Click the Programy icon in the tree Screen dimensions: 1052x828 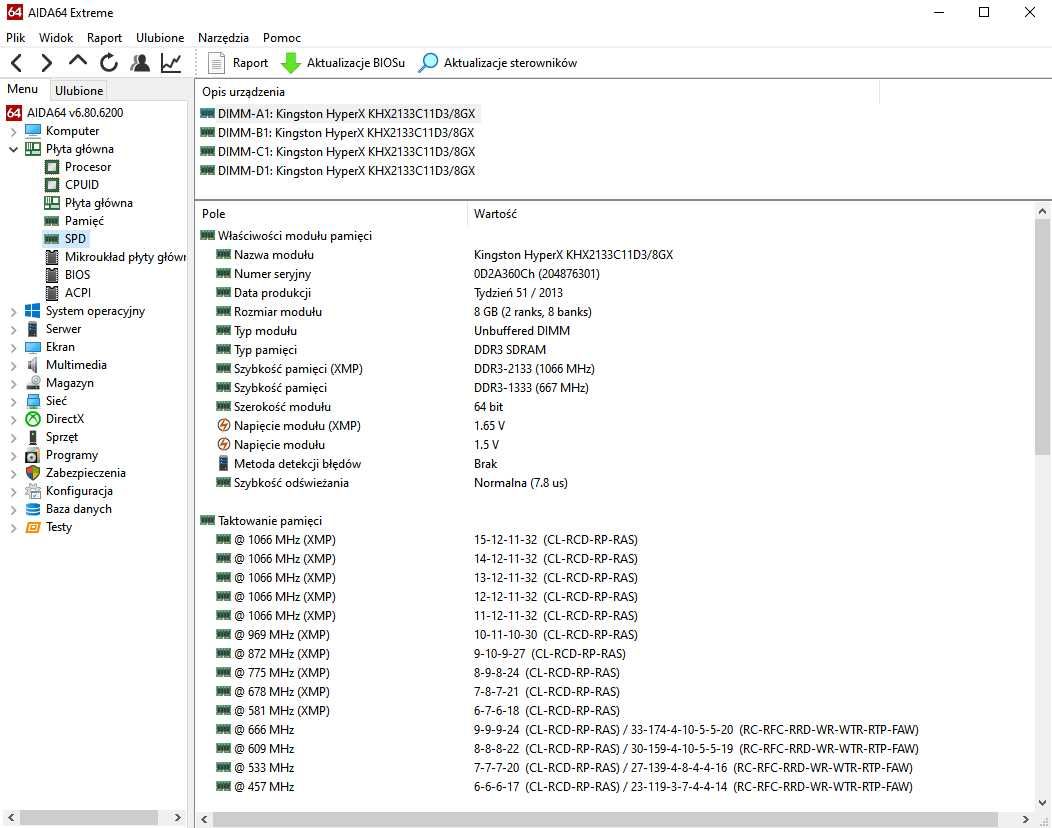(x=33, y=456)
